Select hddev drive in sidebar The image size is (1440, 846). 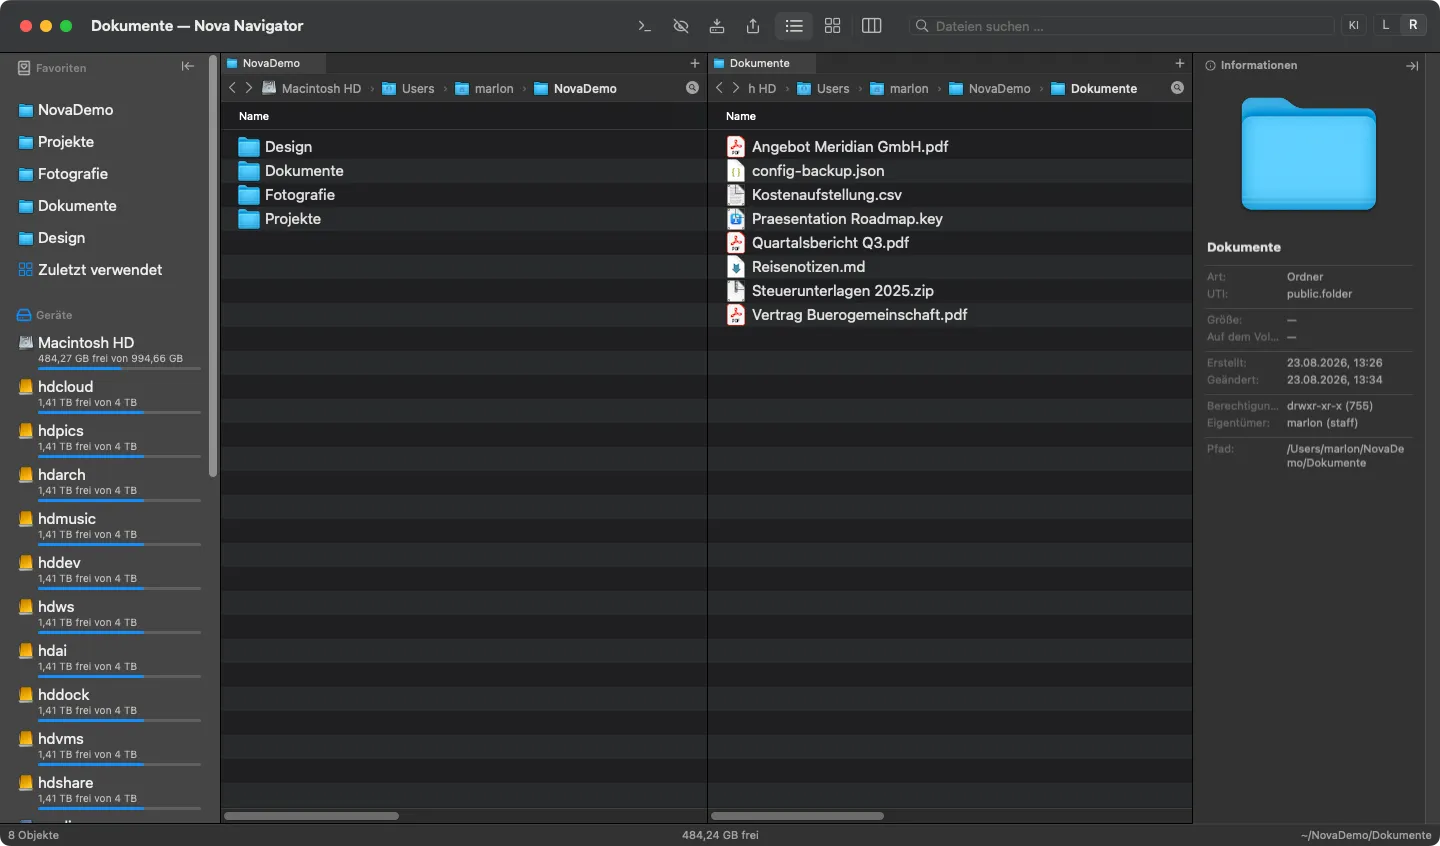pos(108,570)
